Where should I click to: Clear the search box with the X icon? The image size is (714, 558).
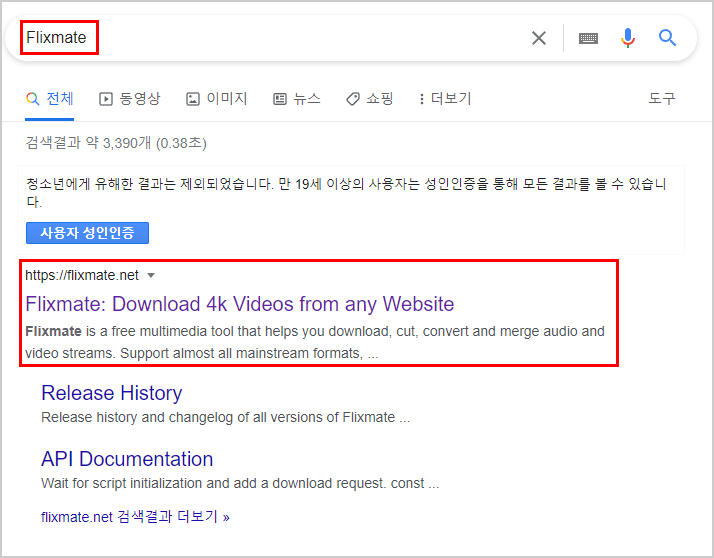click(539, 38)
